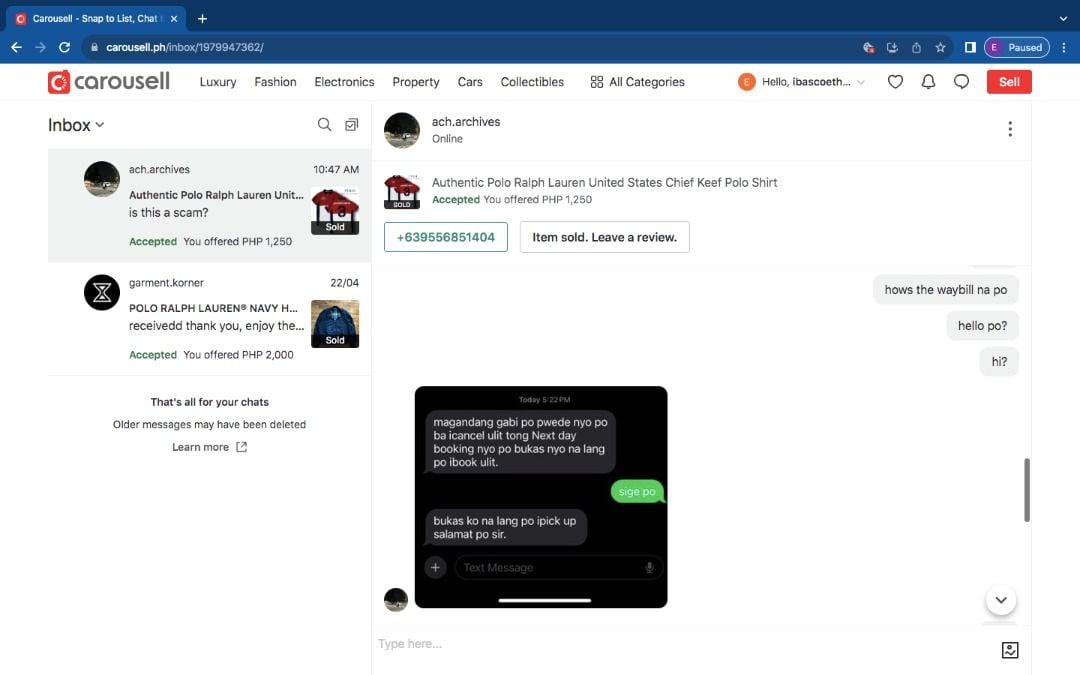Open the Authentic Polo Ralph Lauren listing title
Screen dimensions: 1080x675
[x=604, y=183]
